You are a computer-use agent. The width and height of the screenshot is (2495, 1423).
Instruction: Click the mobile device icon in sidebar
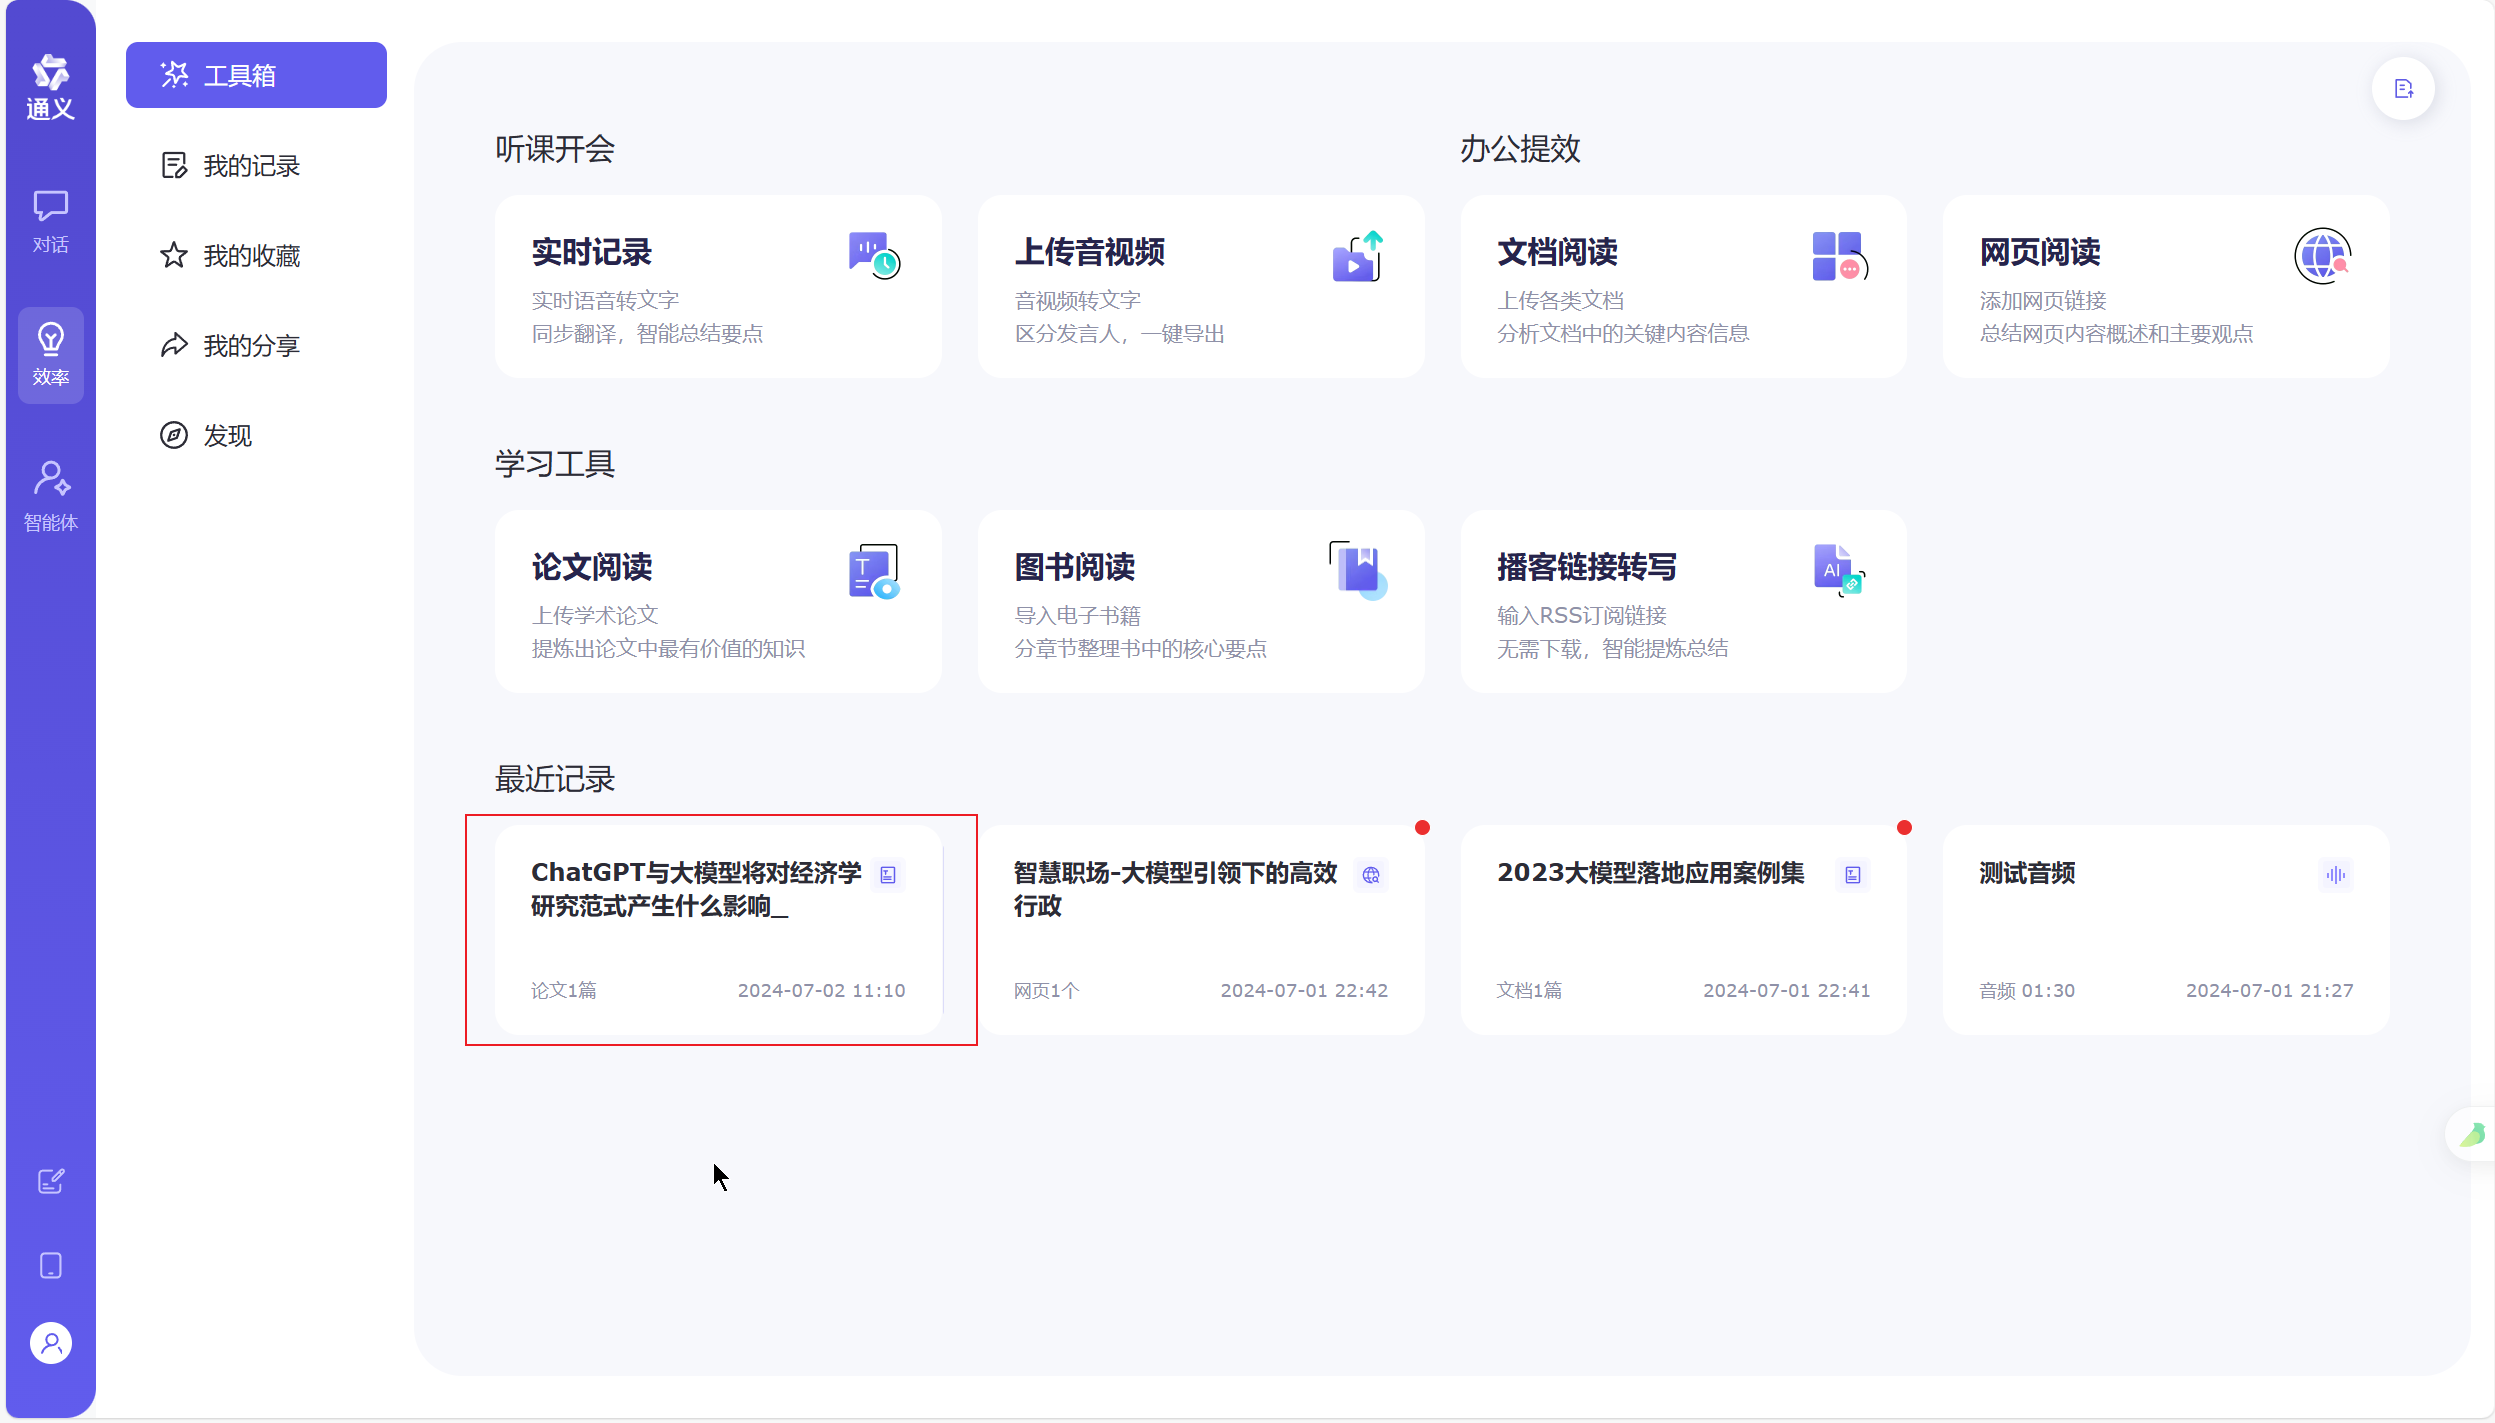(x=50, y=1265)
